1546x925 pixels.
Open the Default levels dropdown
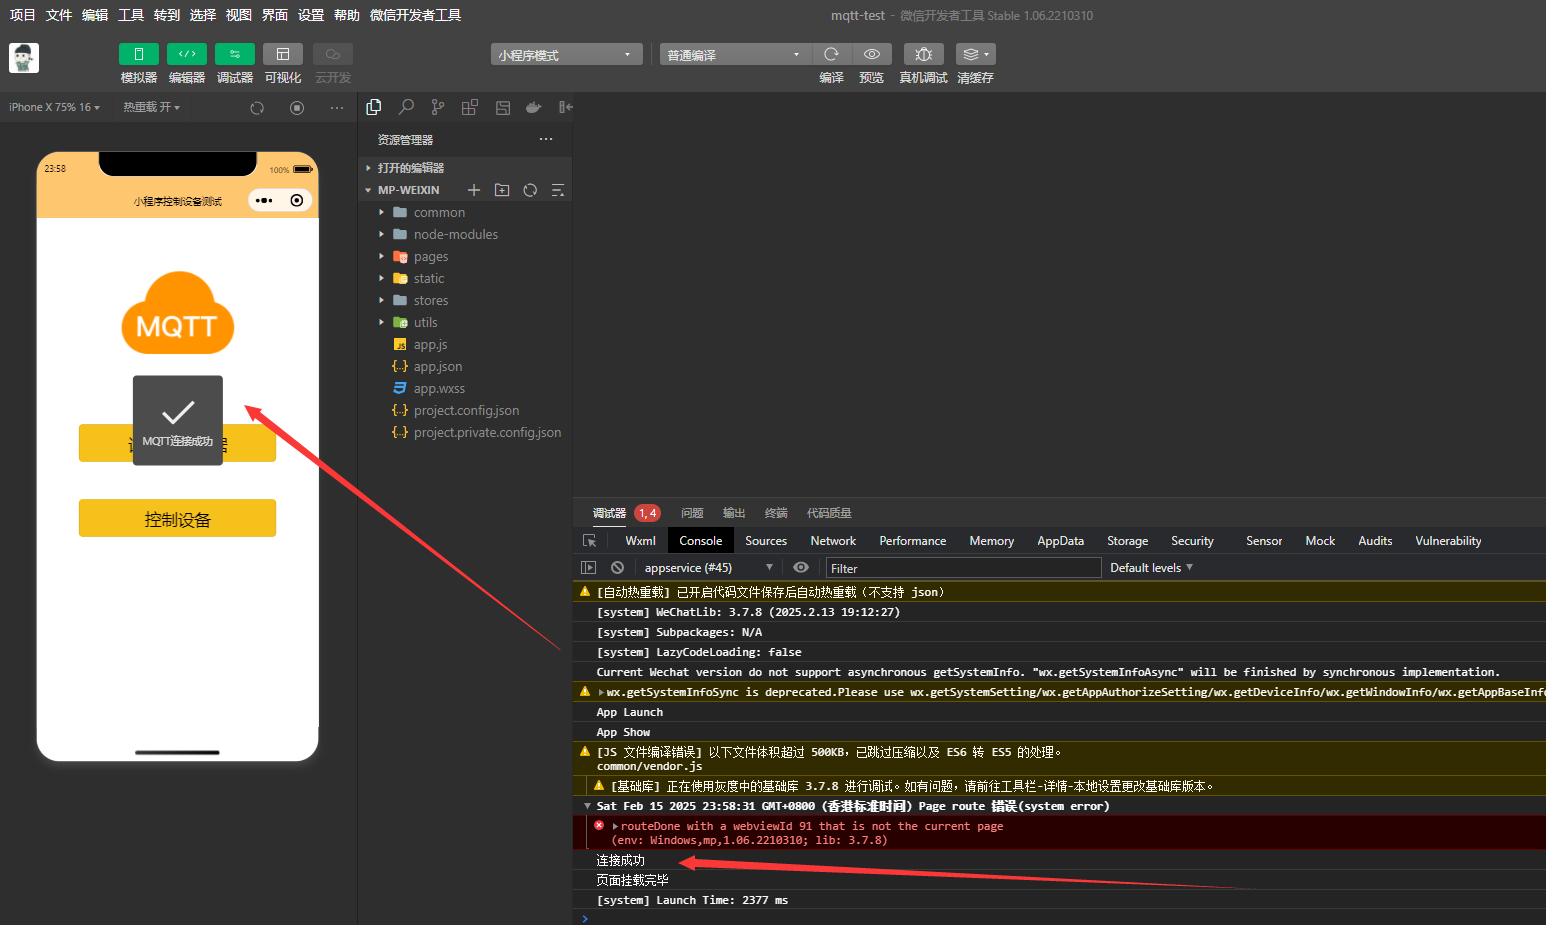(x=1151, y=568)
